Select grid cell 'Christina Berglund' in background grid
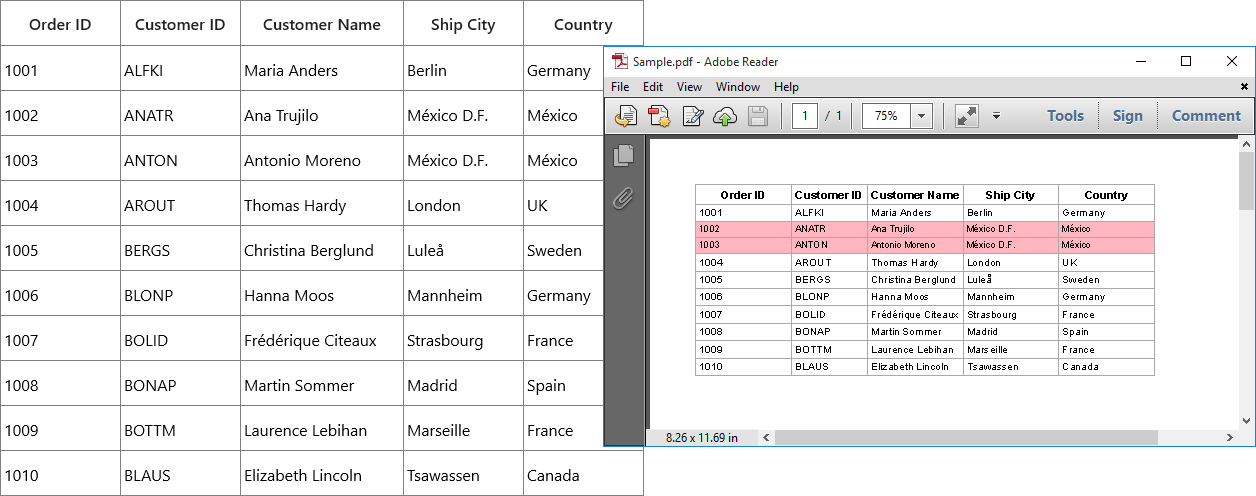 coord(322,250)
